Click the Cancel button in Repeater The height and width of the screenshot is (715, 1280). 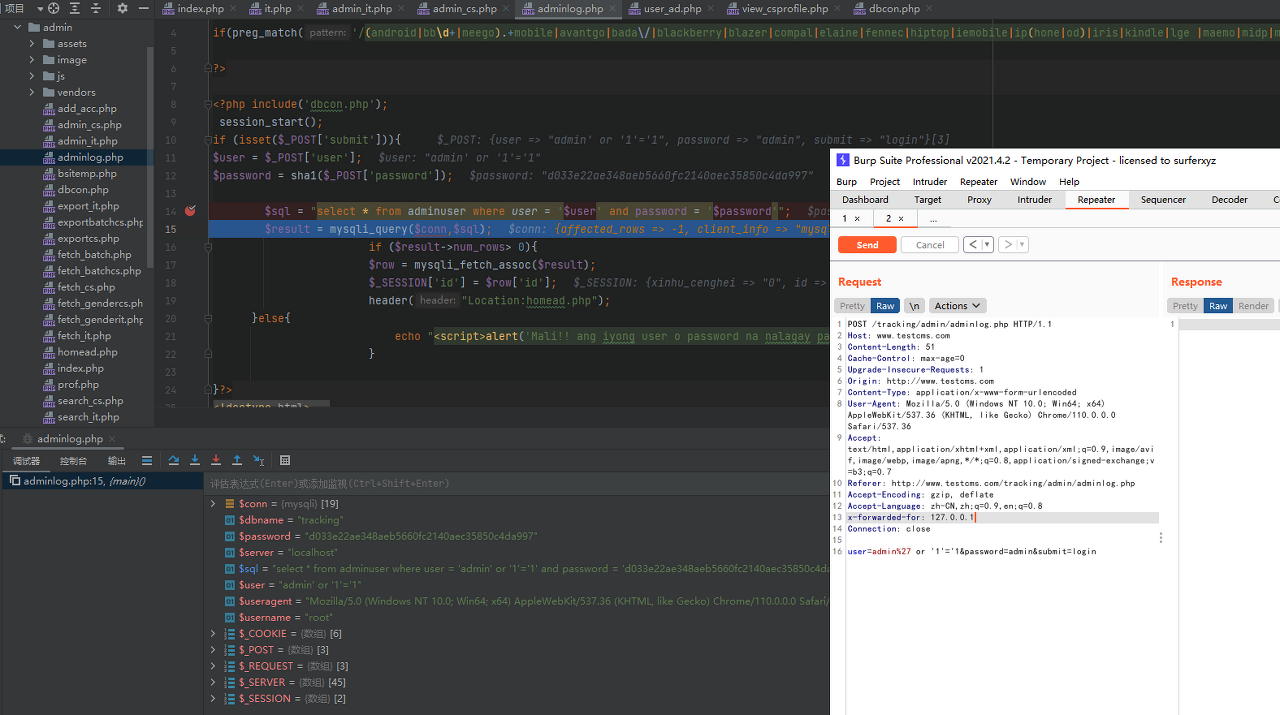930,245
